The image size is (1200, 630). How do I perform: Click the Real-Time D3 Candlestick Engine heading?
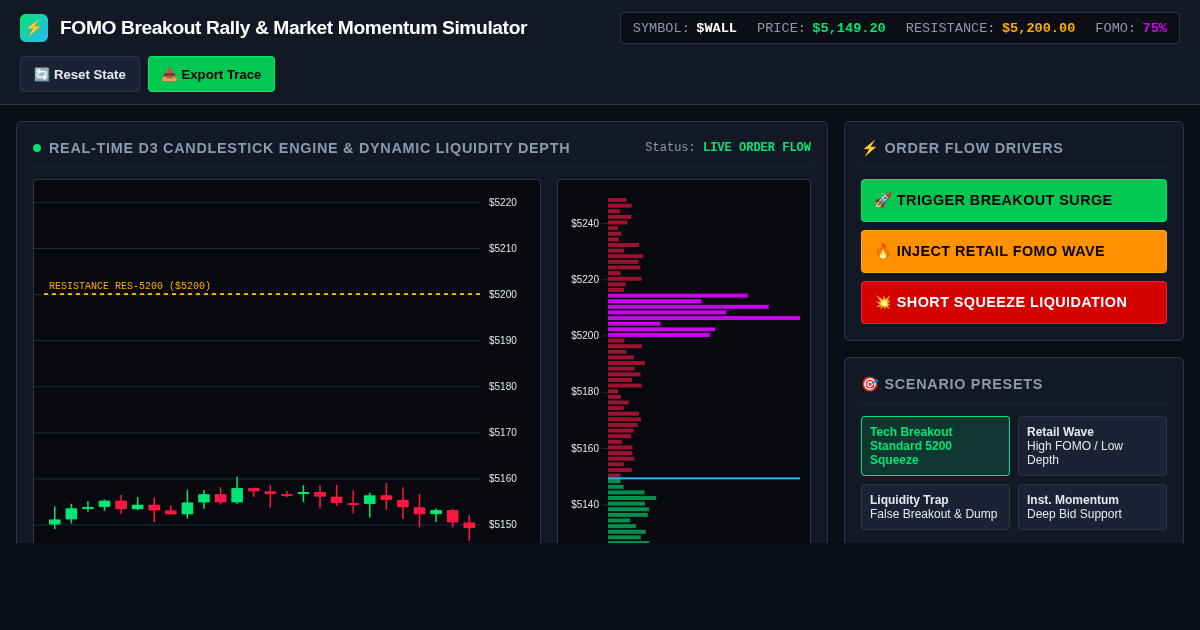[x=310, y=148]
